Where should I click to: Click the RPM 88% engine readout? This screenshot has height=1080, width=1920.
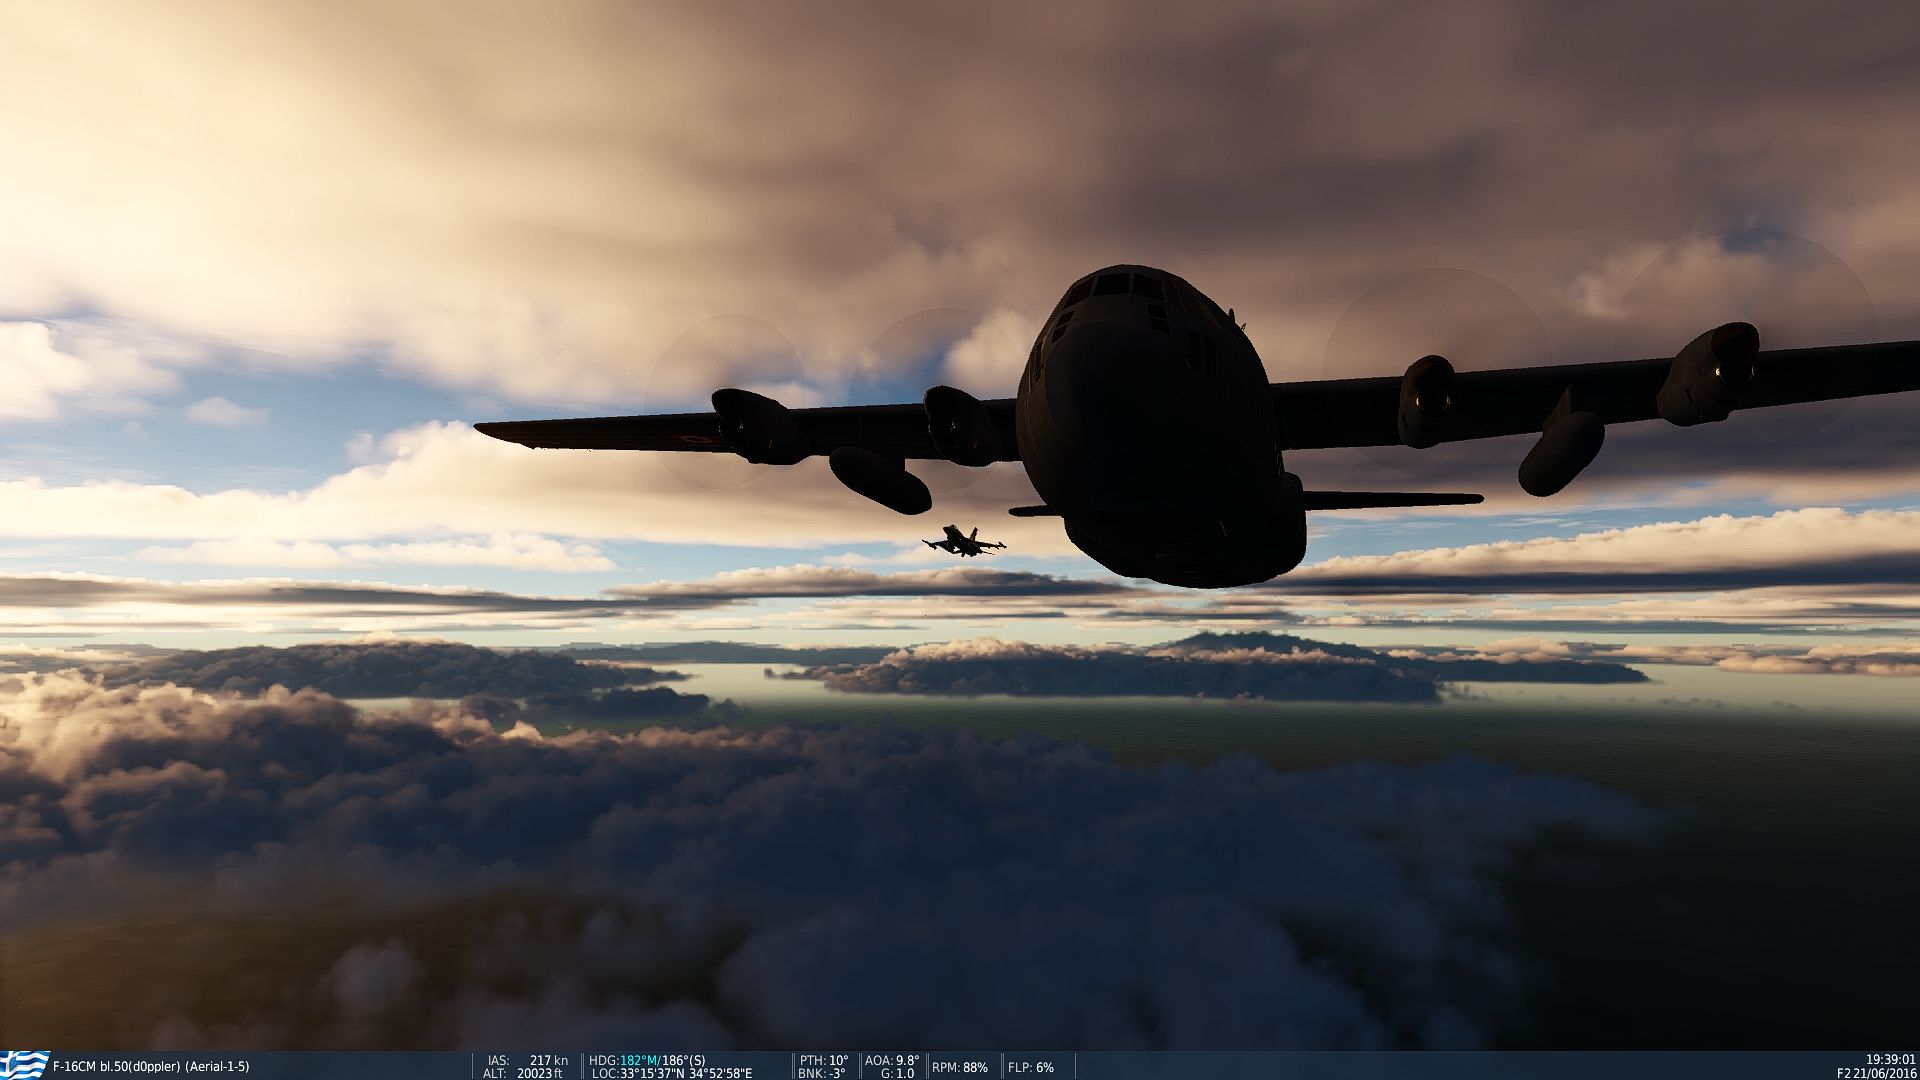[960, 1067]
